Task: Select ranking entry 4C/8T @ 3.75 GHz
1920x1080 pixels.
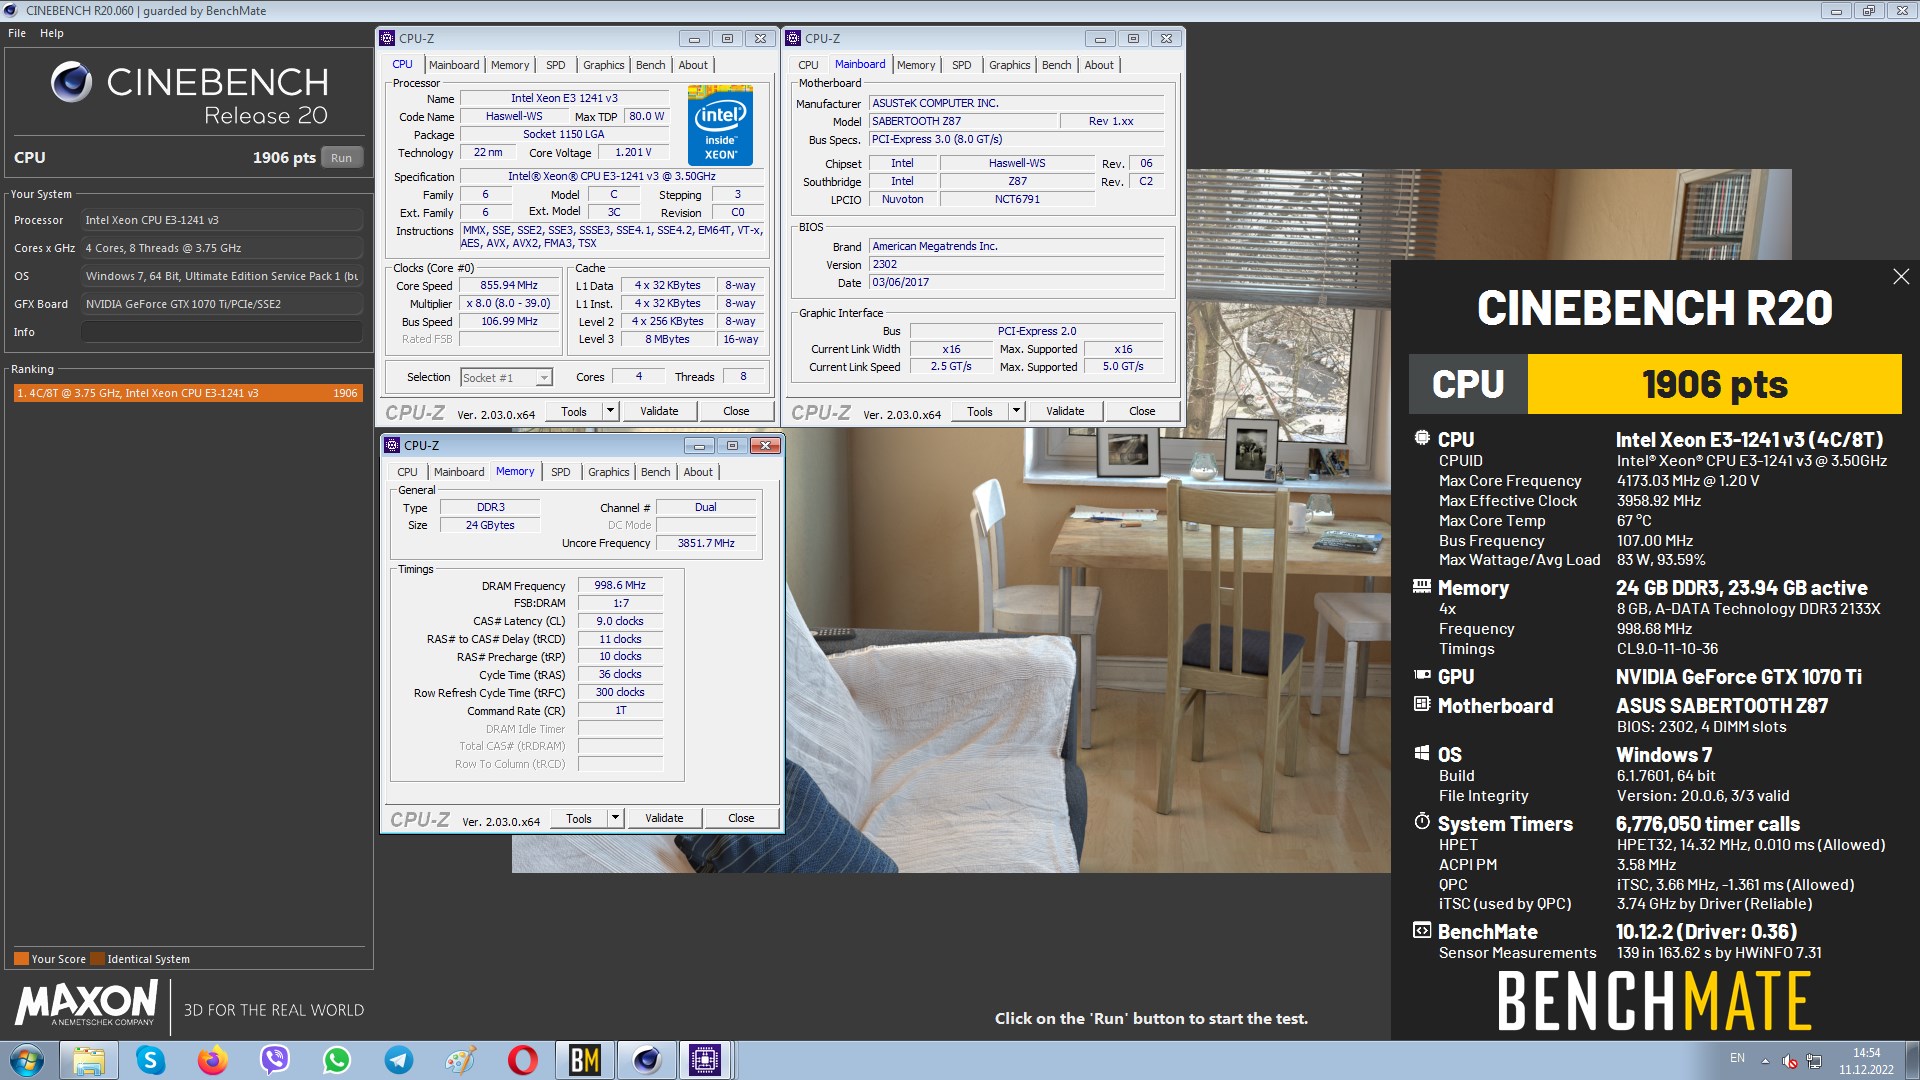Action: pos(187,393)
